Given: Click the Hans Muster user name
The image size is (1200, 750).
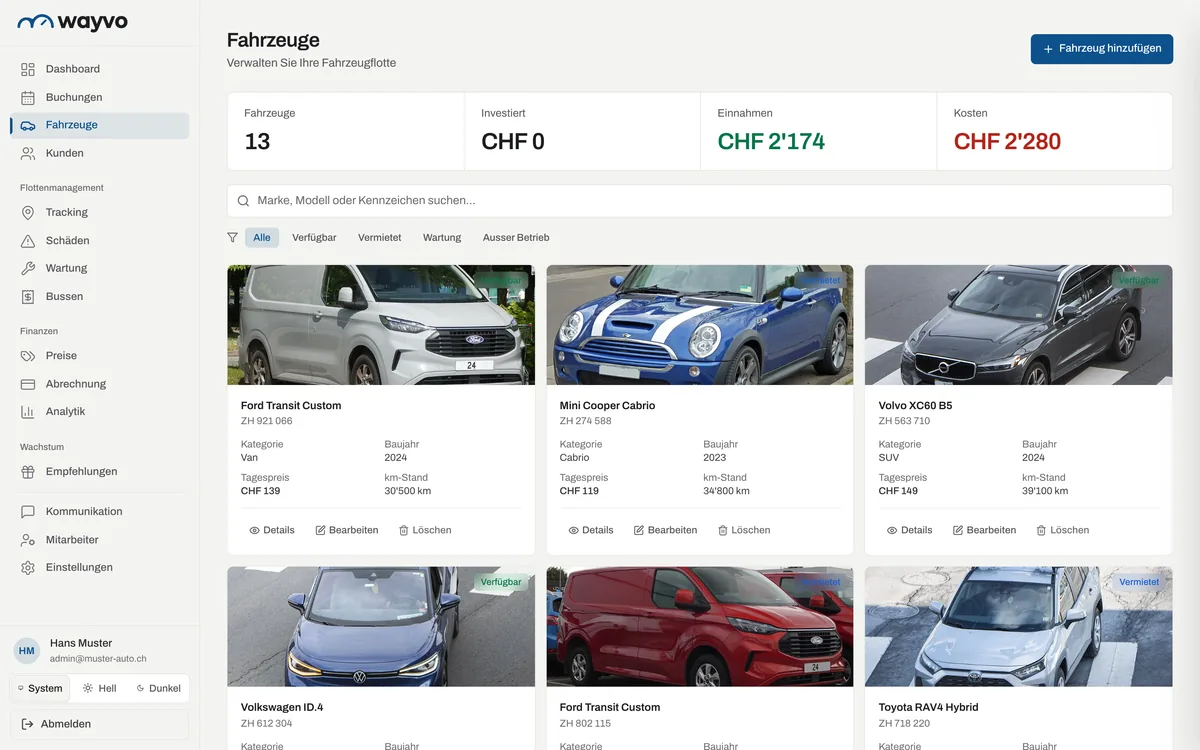Looking at the screenshot, I should pos(81,643).
